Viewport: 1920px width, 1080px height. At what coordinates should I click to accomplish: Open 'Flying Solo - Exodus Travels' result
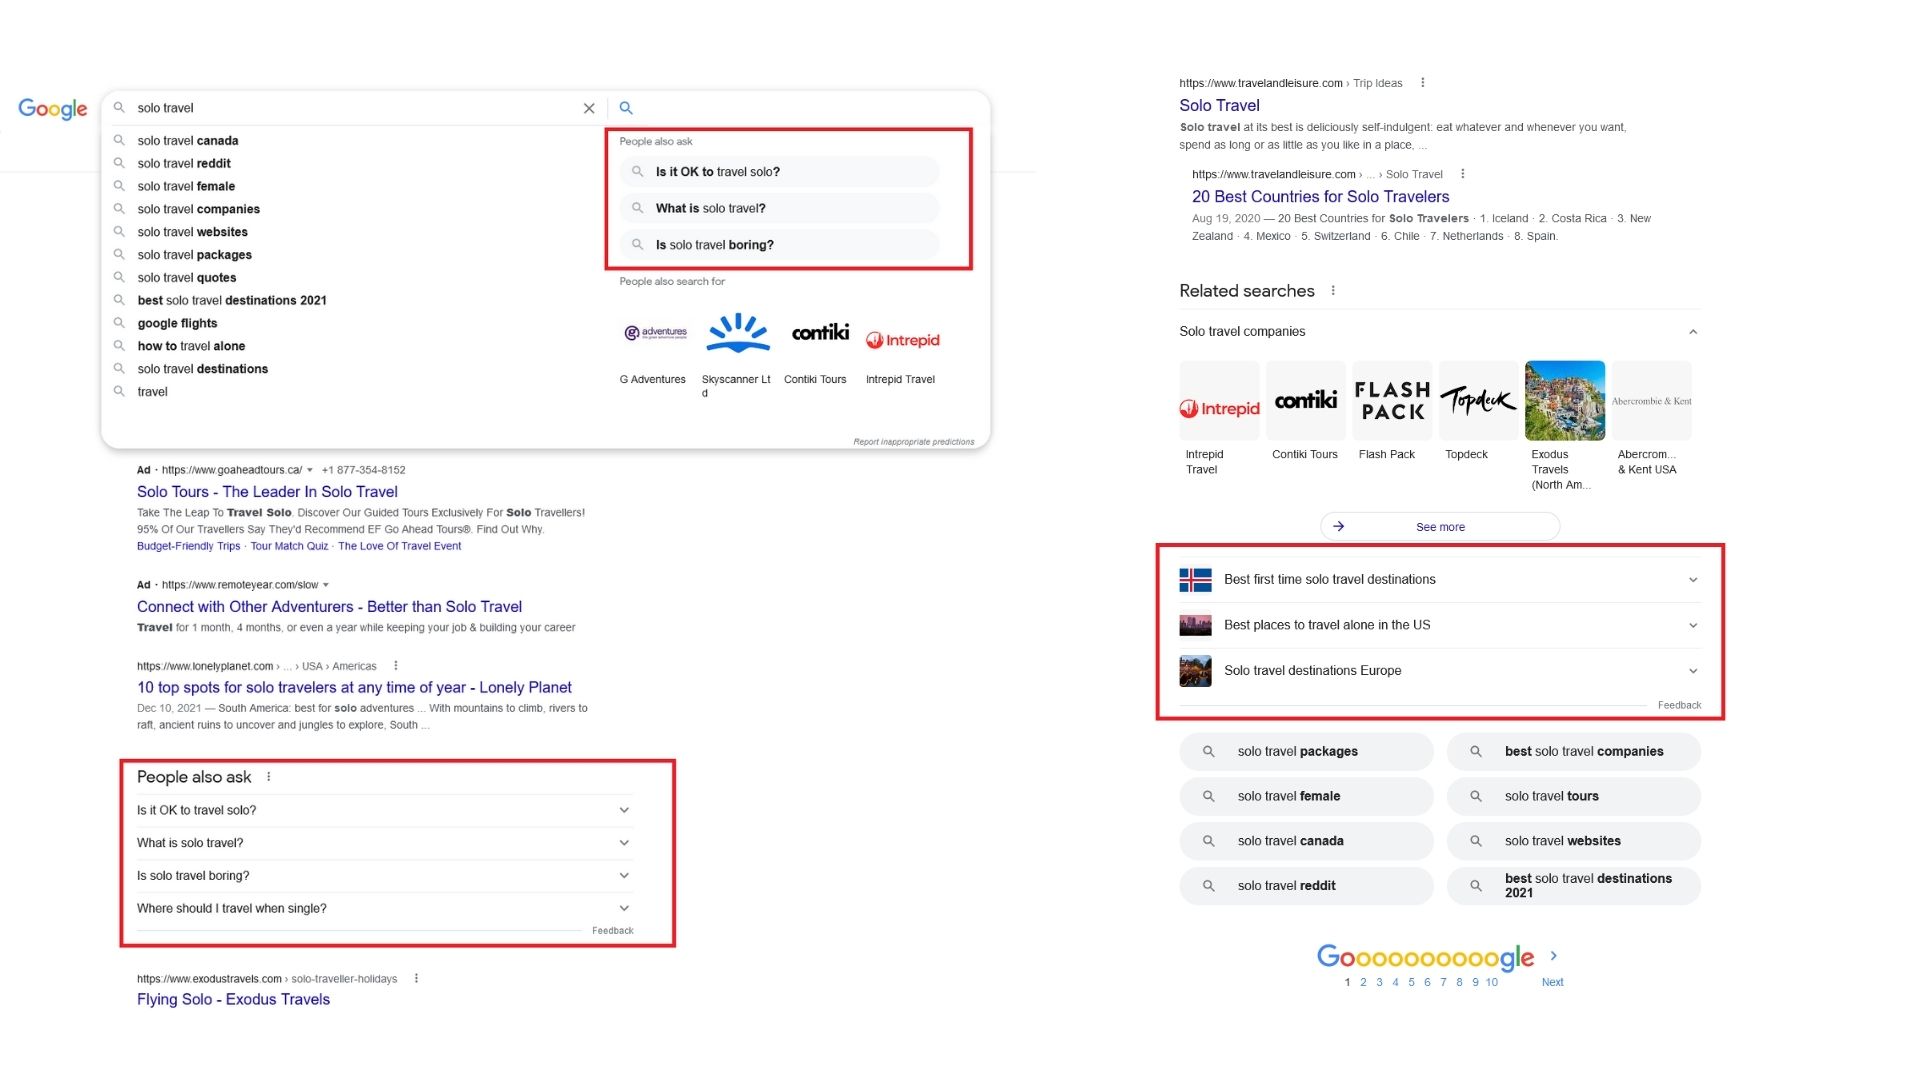click(233, 1000)
